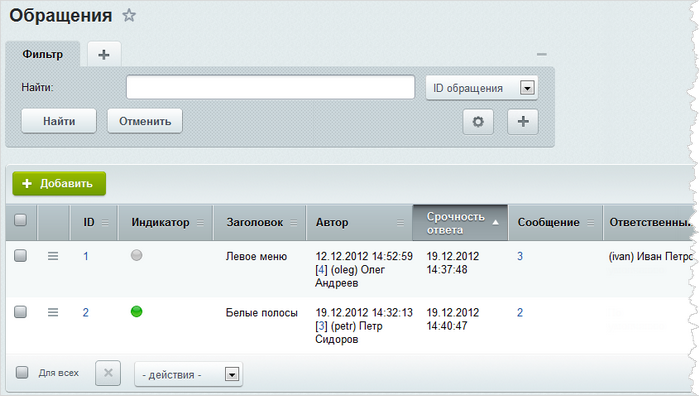
Task: Click grey indicator of Левое меню ticket
Action: coord(137,255)
